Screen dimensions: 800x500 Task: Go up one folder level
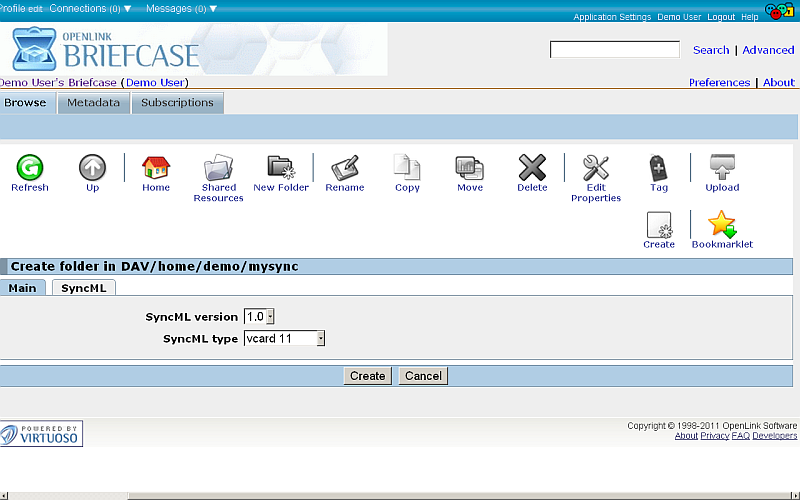point(92,168)
